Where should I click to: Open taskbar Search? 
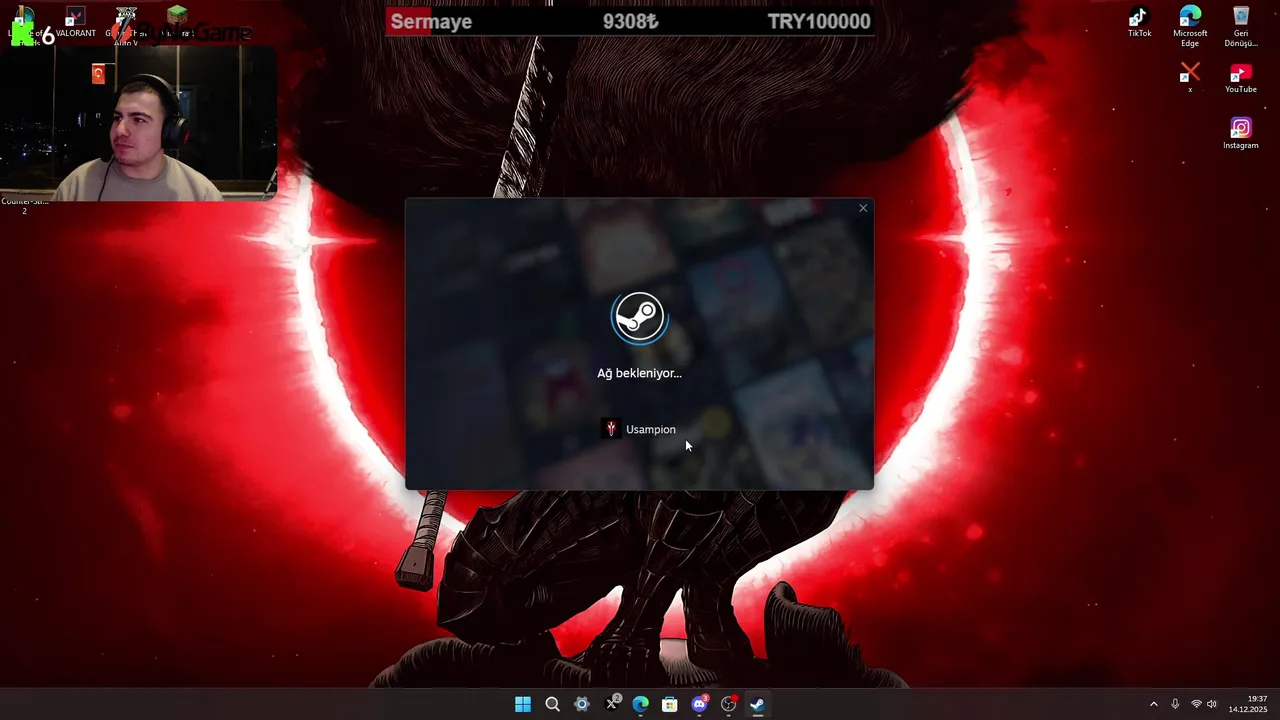[x=552, y=704]
